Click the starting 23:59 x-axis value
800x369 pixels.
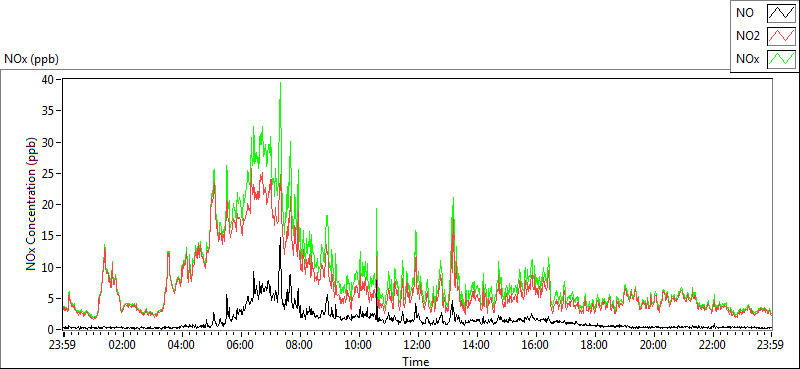point(62,345)
